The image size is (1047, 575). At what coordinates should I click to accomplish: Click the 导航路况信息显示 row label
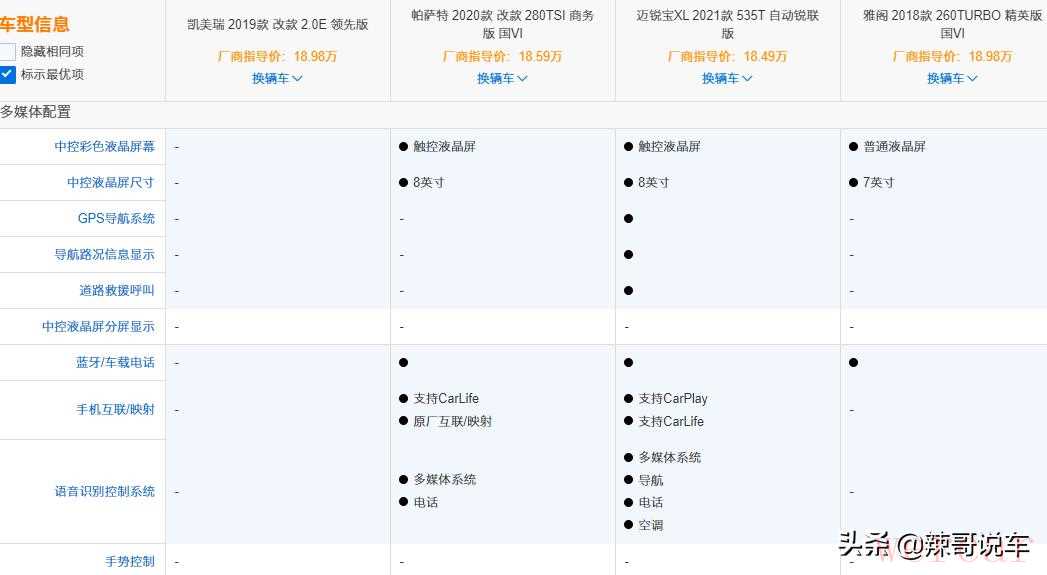(x=105, y=254)
